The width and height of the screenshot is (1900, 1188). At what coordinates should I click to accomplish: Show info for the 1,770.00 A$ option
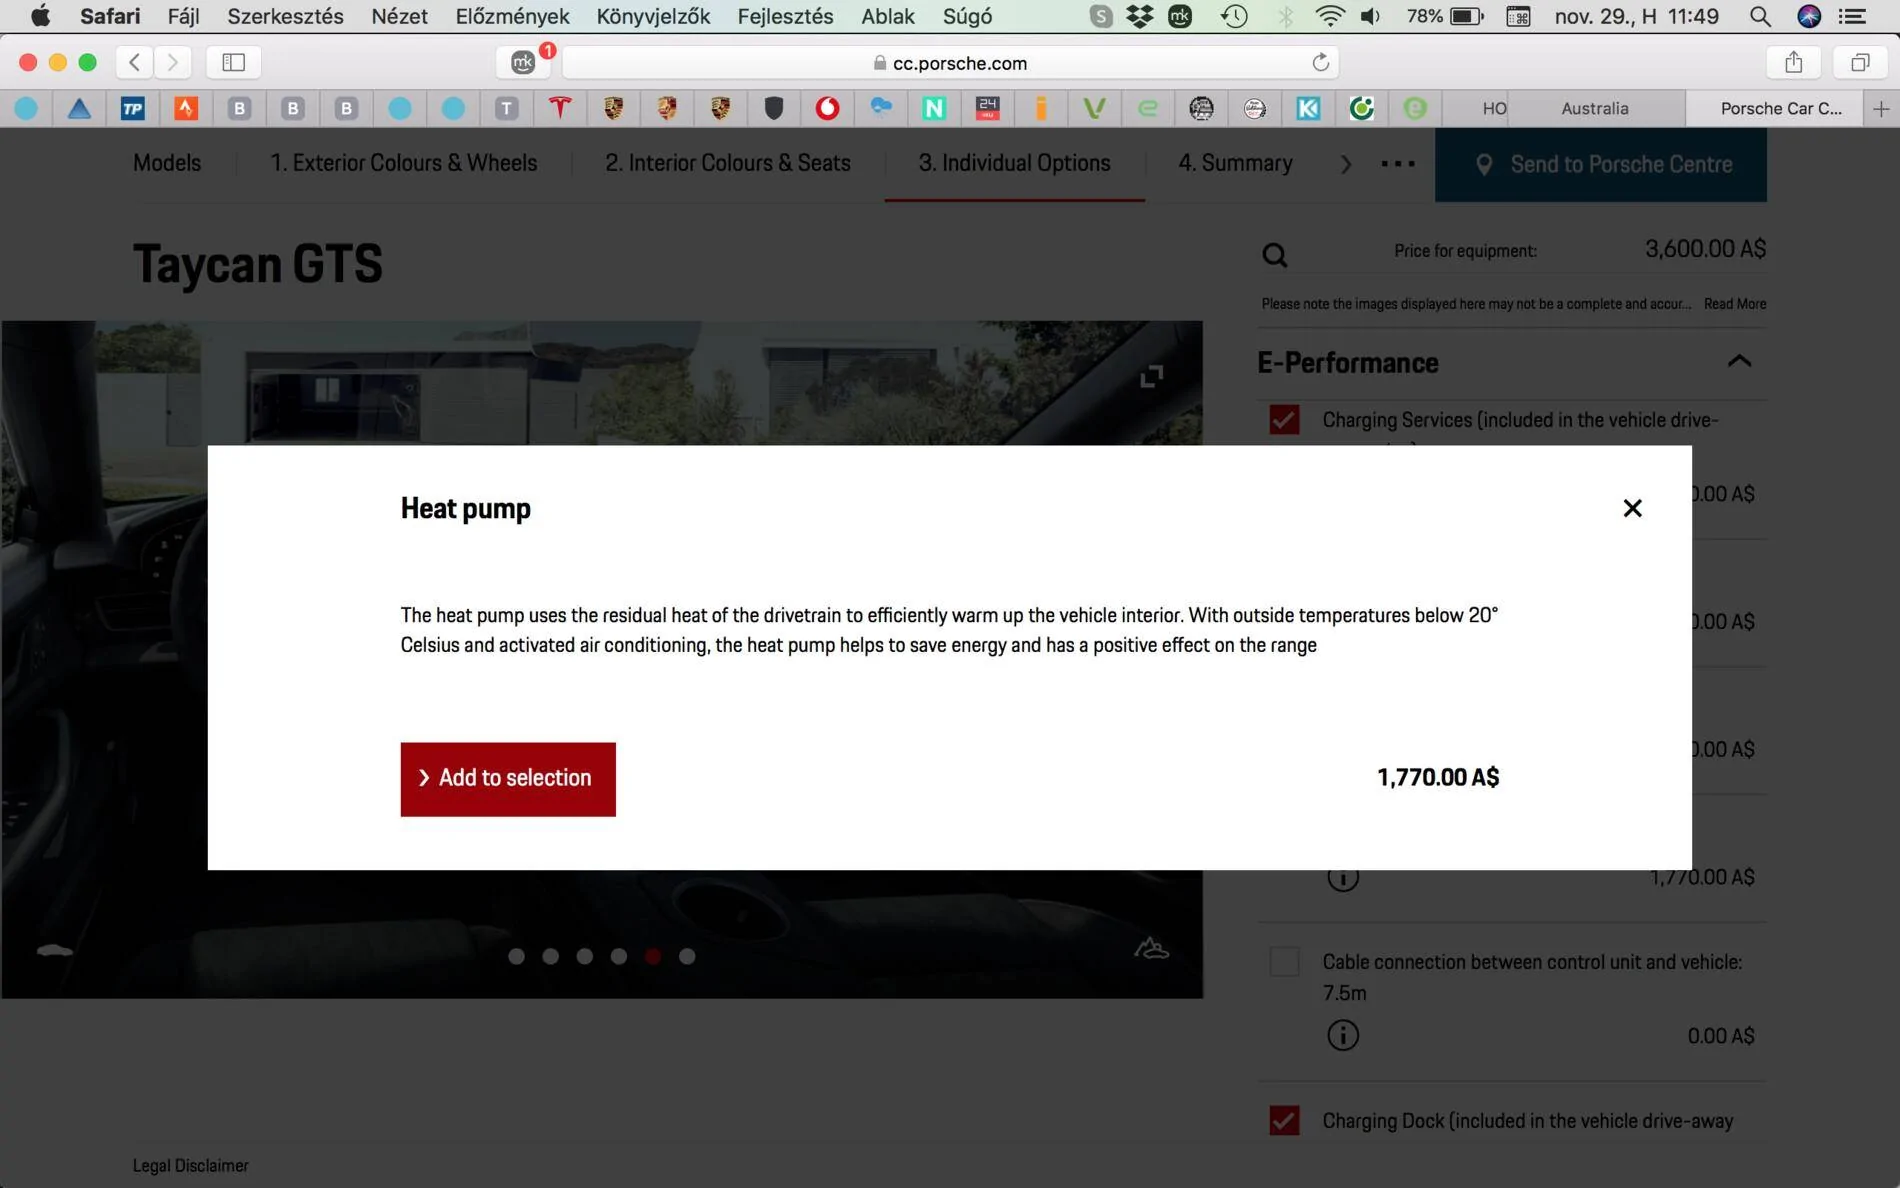1343,880
